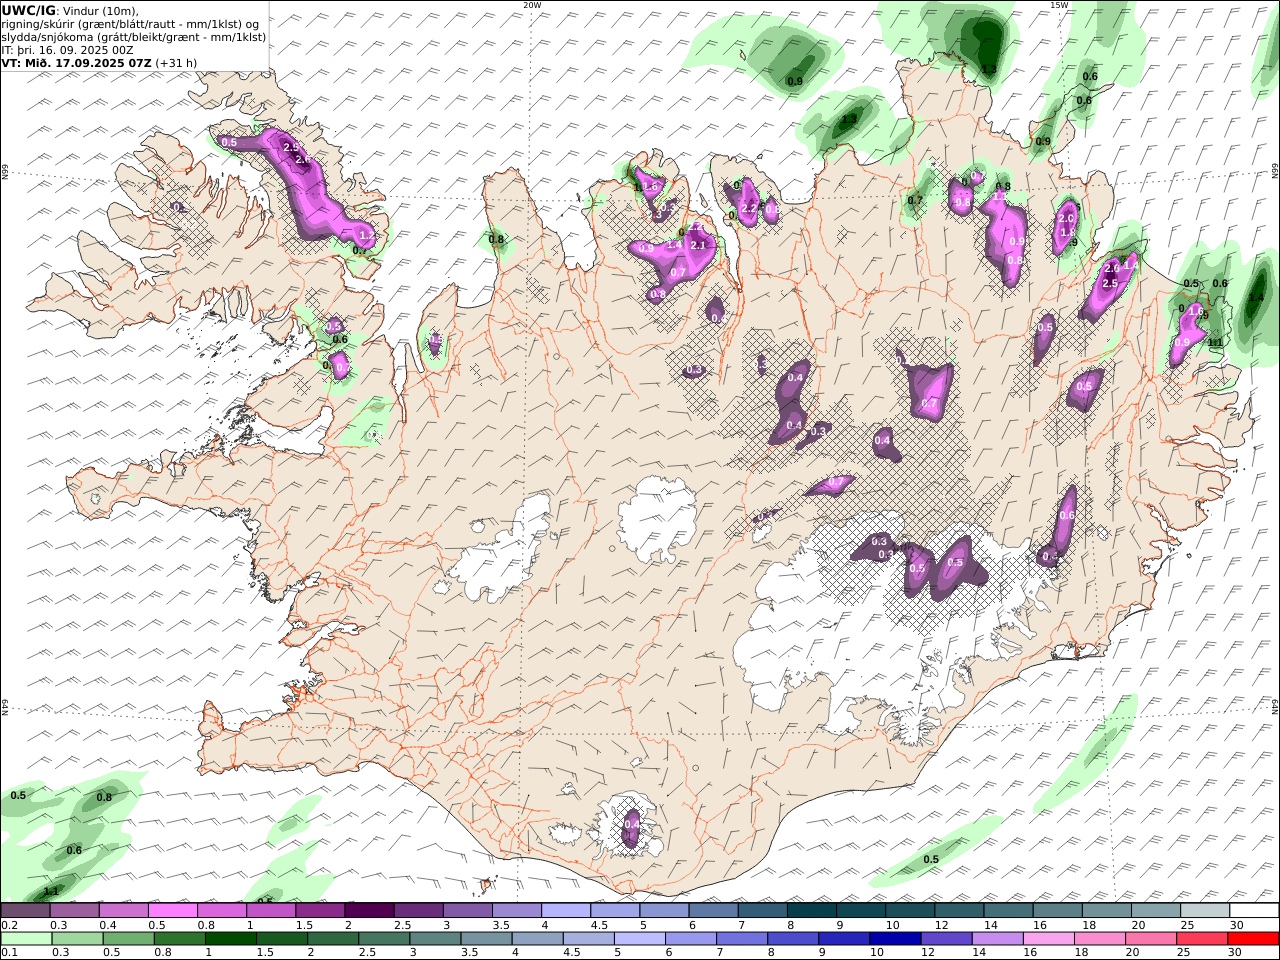Click the 20 pink rain legend swatch
Screen dimensions: 1280x960
point(1150,938)
